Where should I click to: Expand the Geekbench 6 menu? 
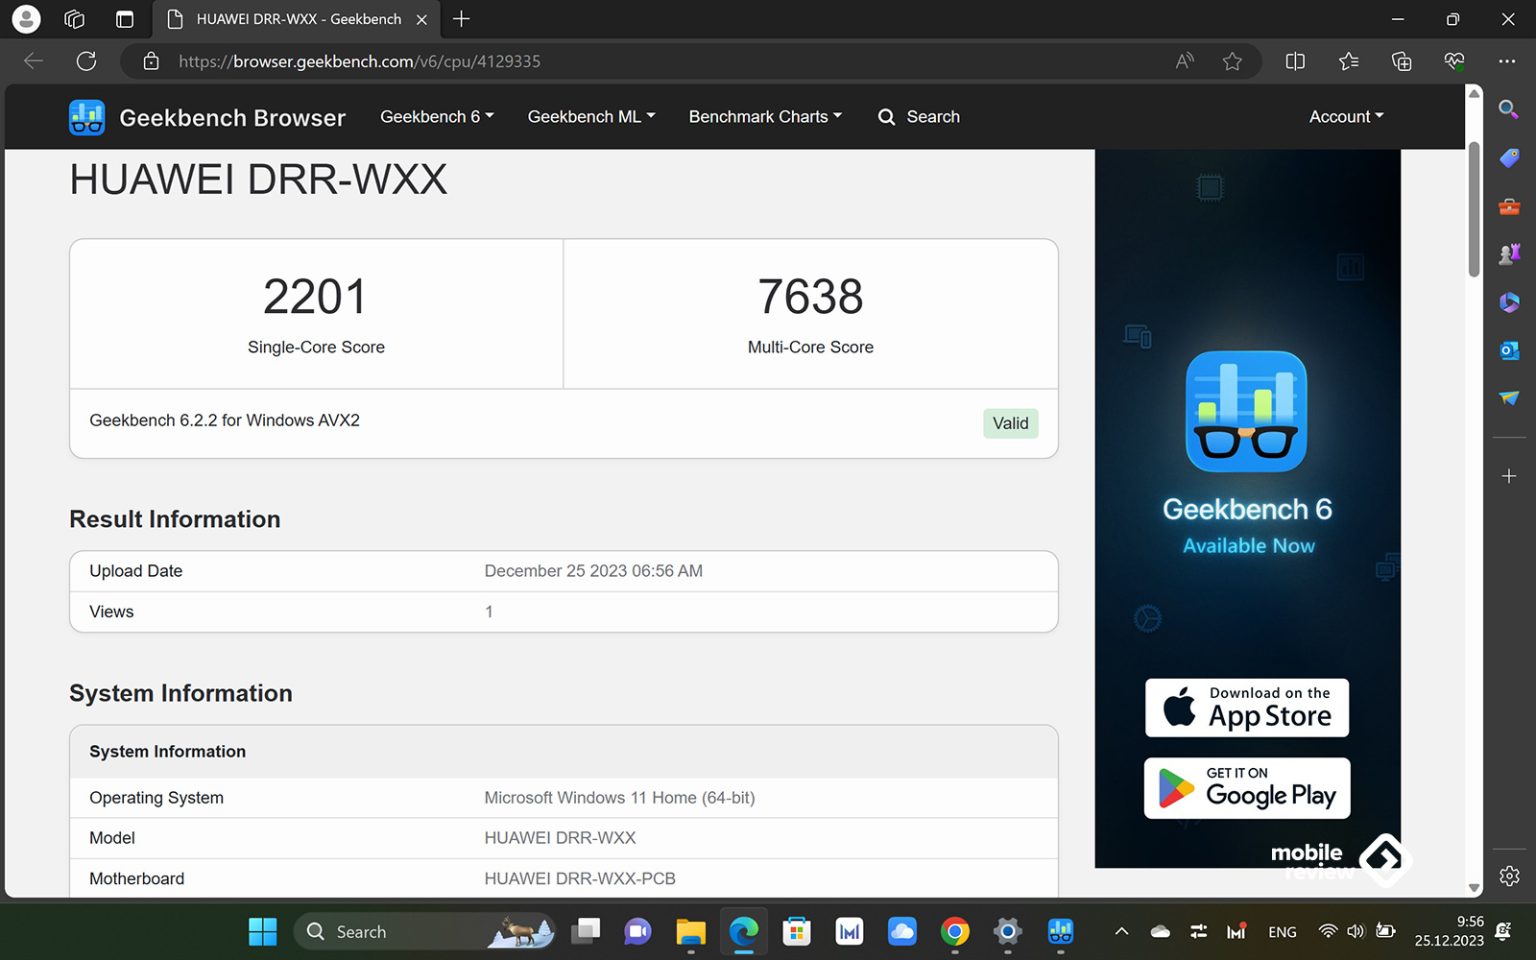[437, 117]
